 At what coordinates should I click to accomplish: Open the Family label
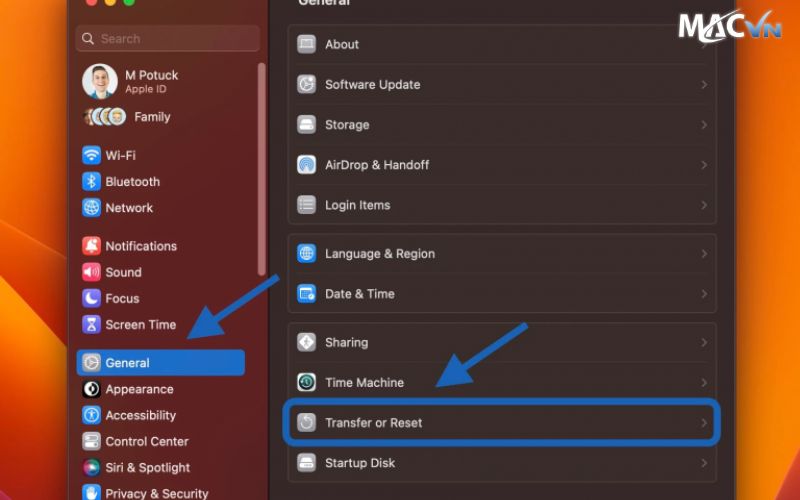tap(152, 117)
